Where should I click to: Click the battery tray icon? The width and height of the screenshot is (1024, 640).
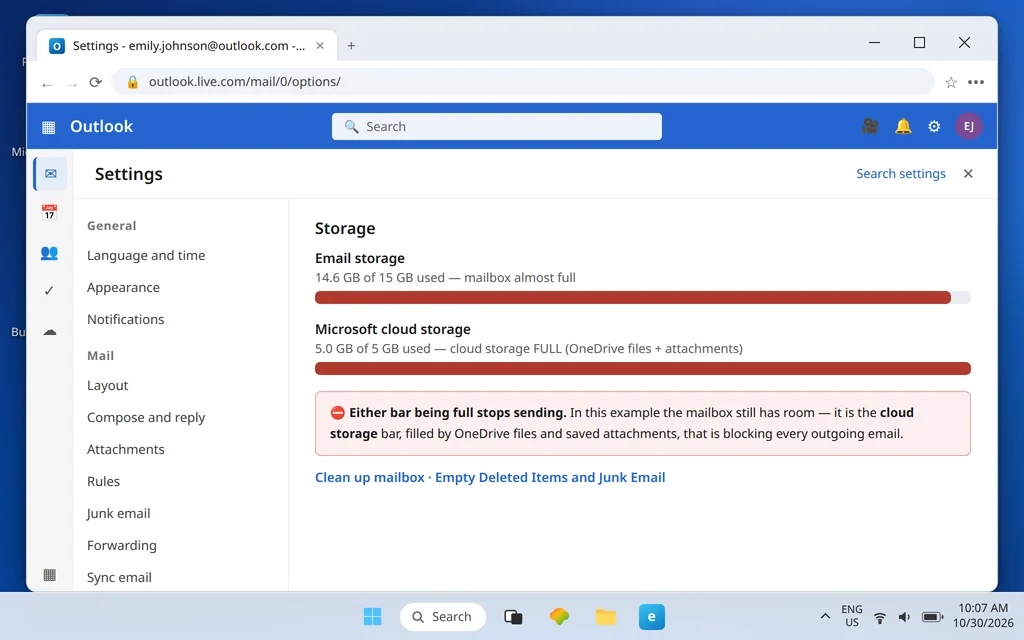click(x=932, y=616)
